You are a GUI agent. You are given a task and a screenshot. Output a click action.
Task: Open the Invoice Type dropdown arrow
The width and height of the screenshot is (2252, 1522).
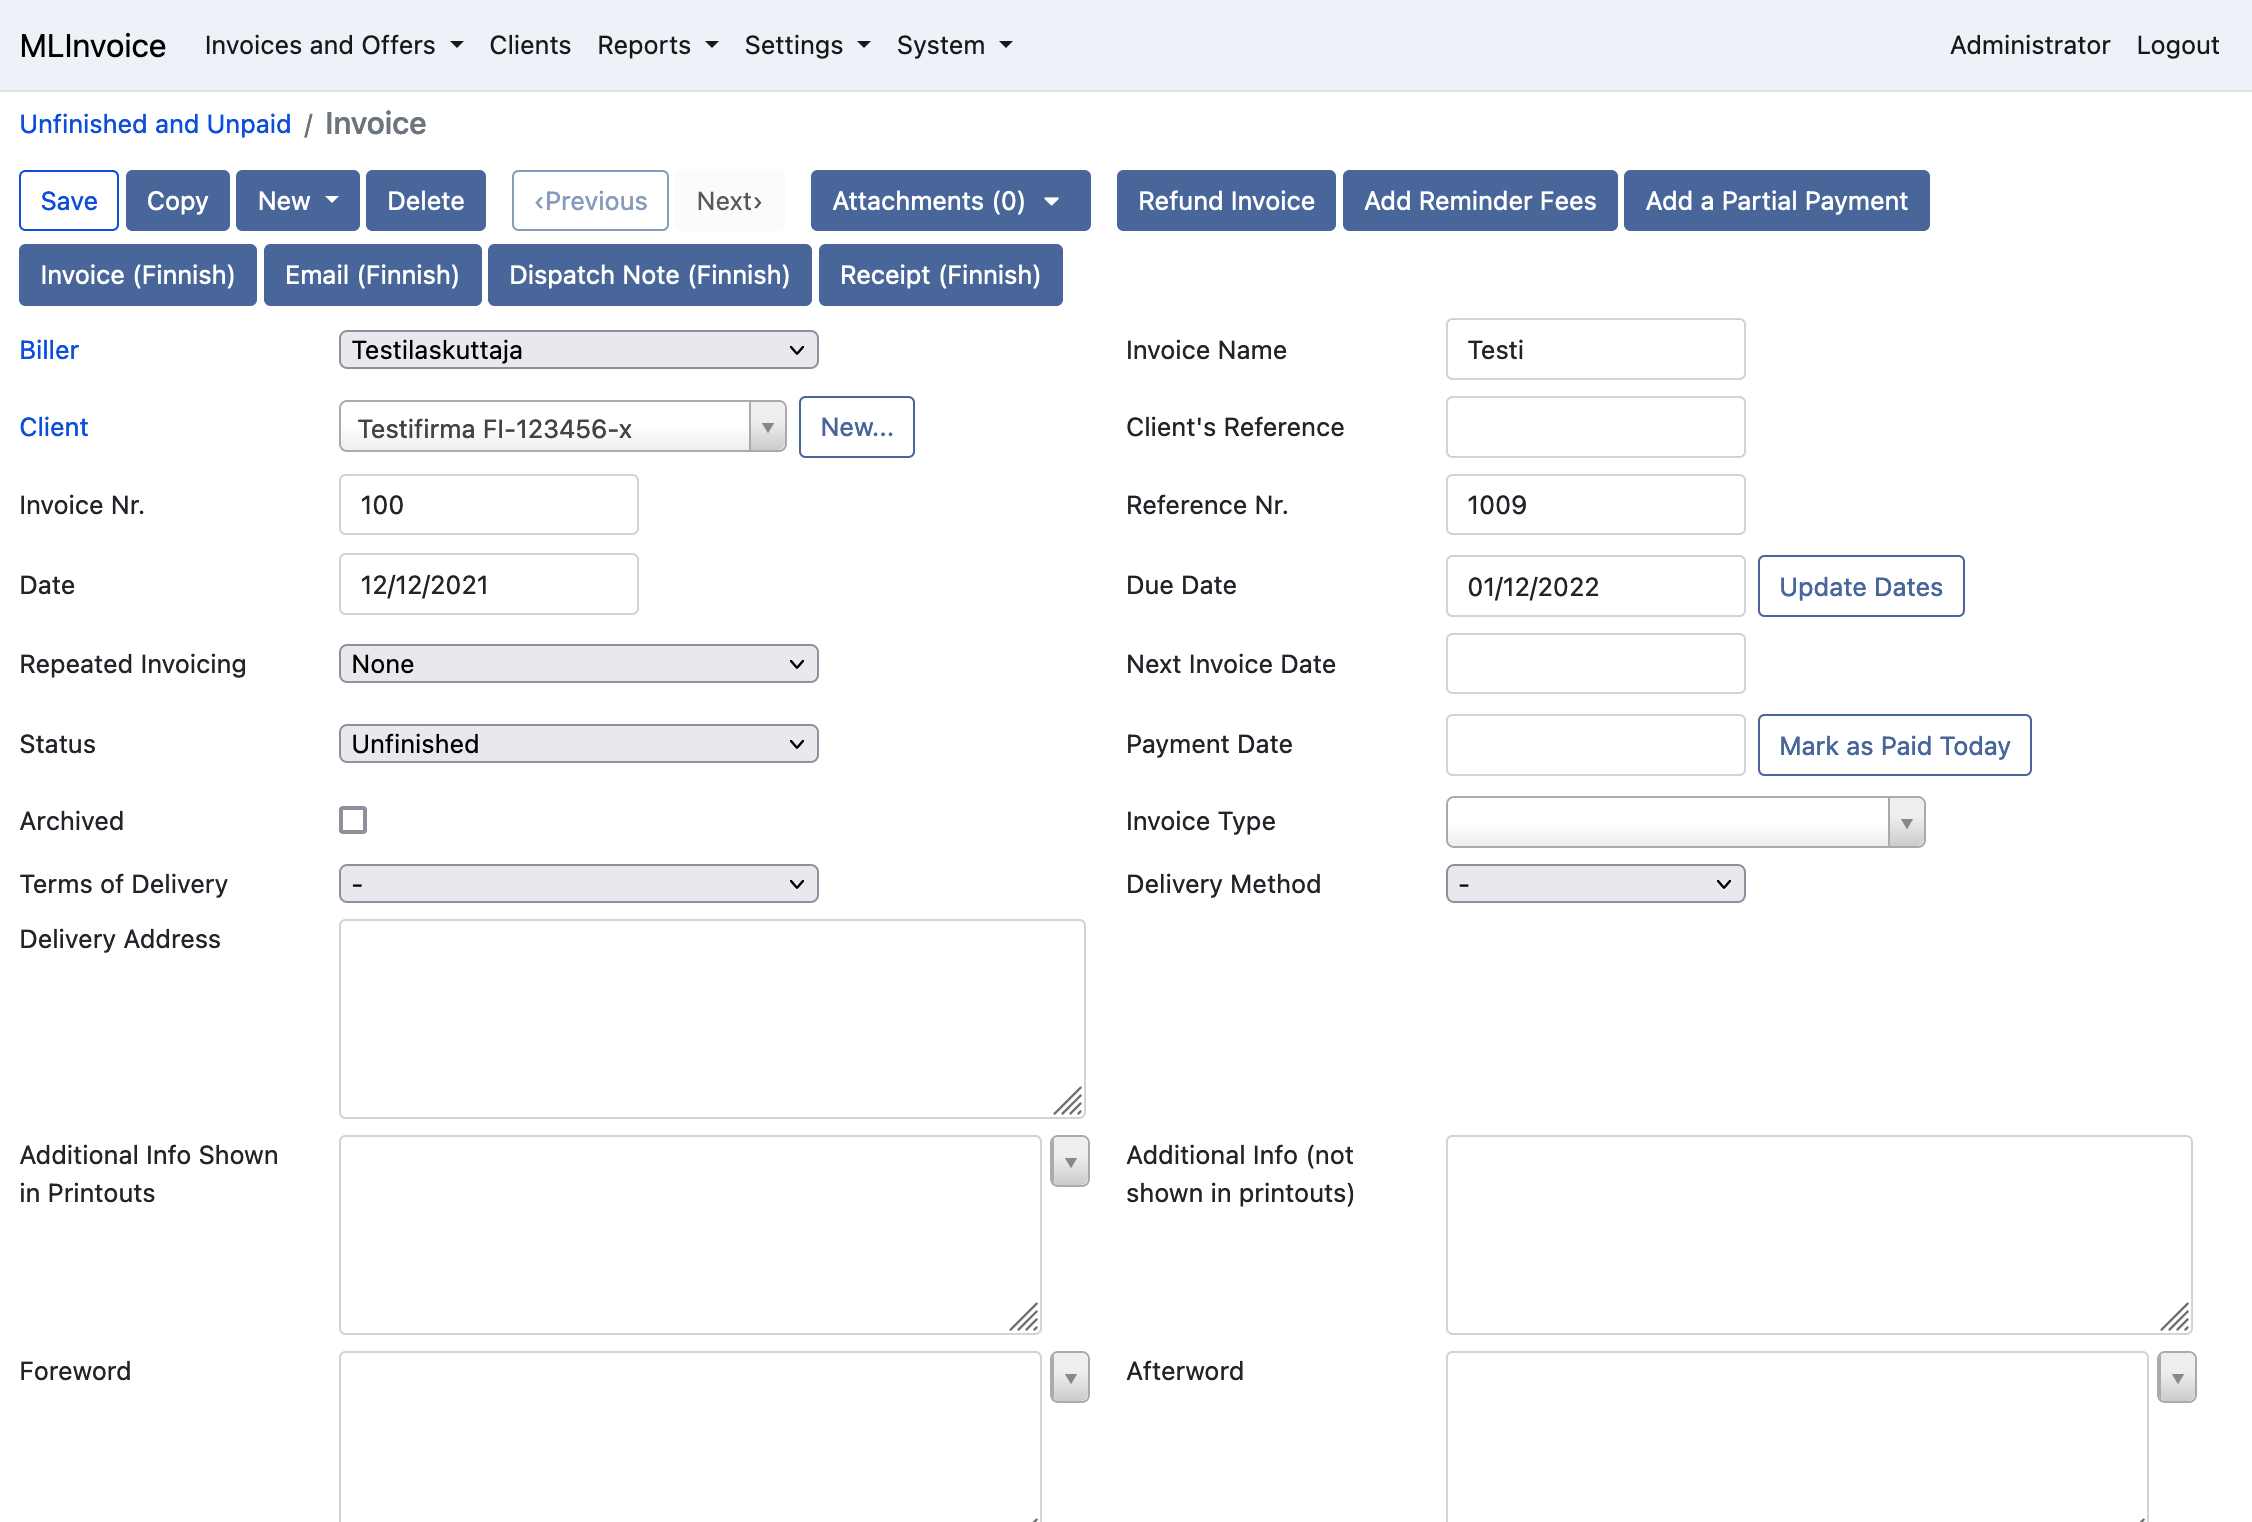(1906, 823)
